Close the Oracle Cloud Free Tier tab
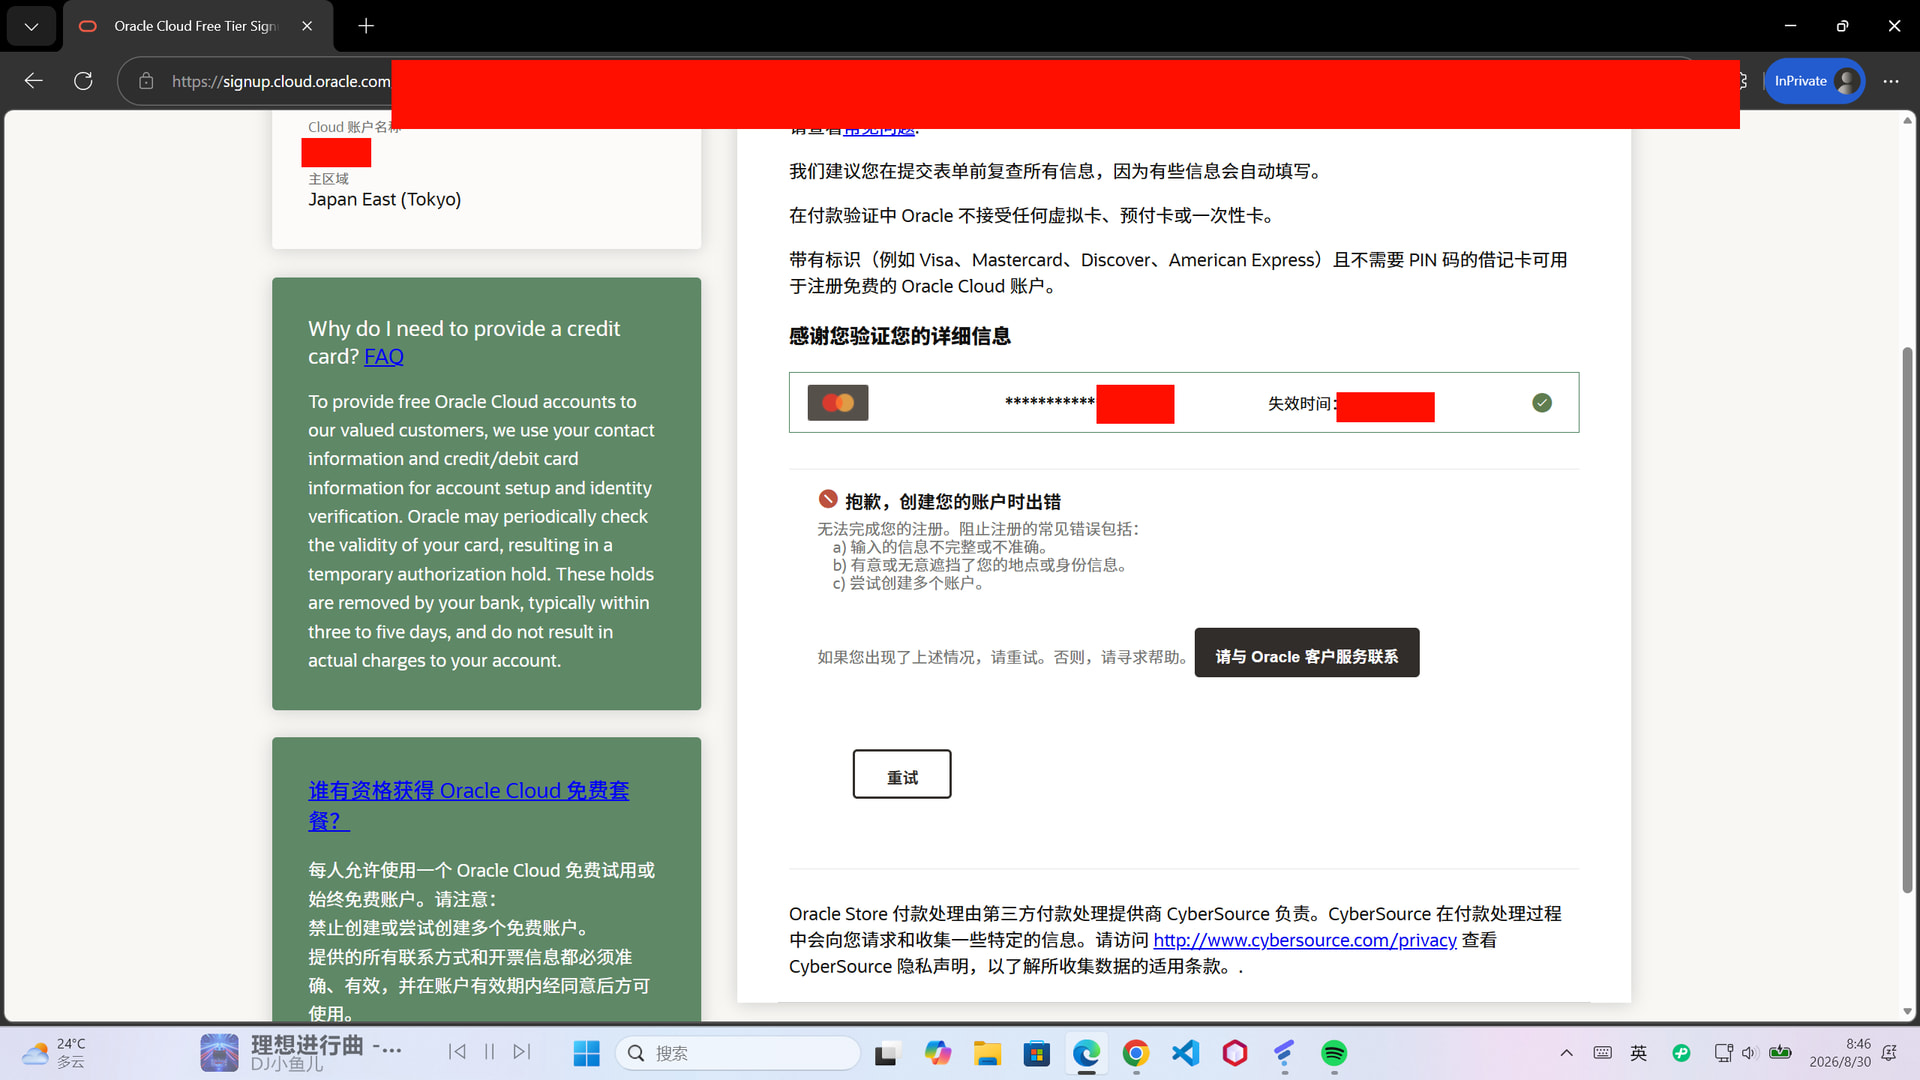 pyautogui.click(x=307, y=26)
